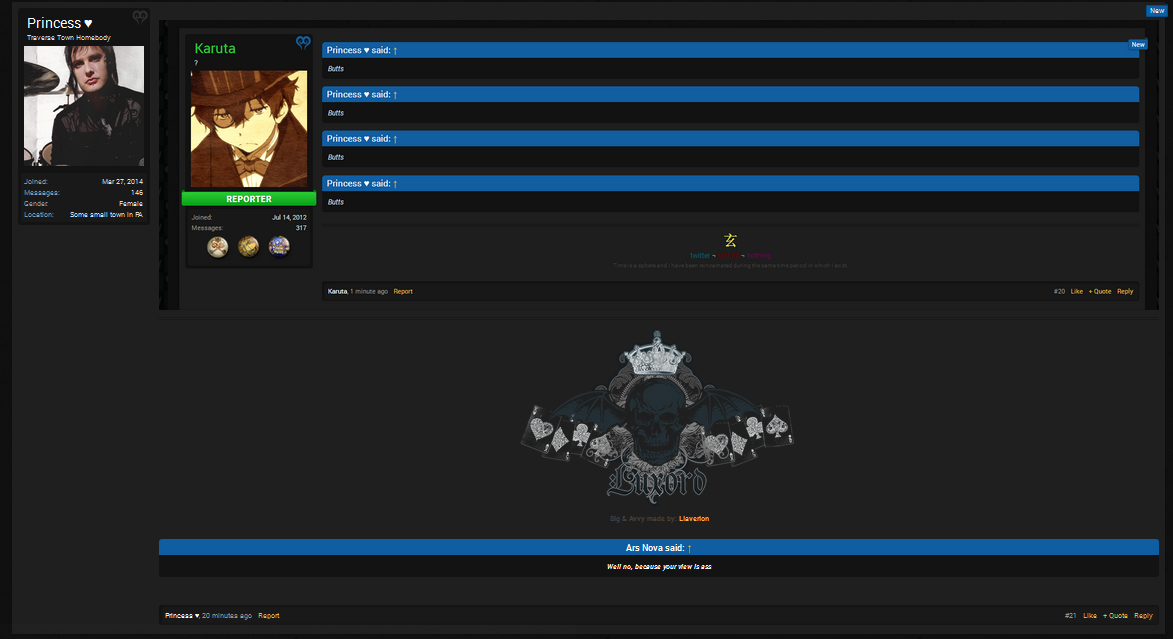Image resolution: width=1173 pixels, height=639 pixels.
Task: Click Karuta's name in post #20 footer
Action: click(x=337, y=291)
